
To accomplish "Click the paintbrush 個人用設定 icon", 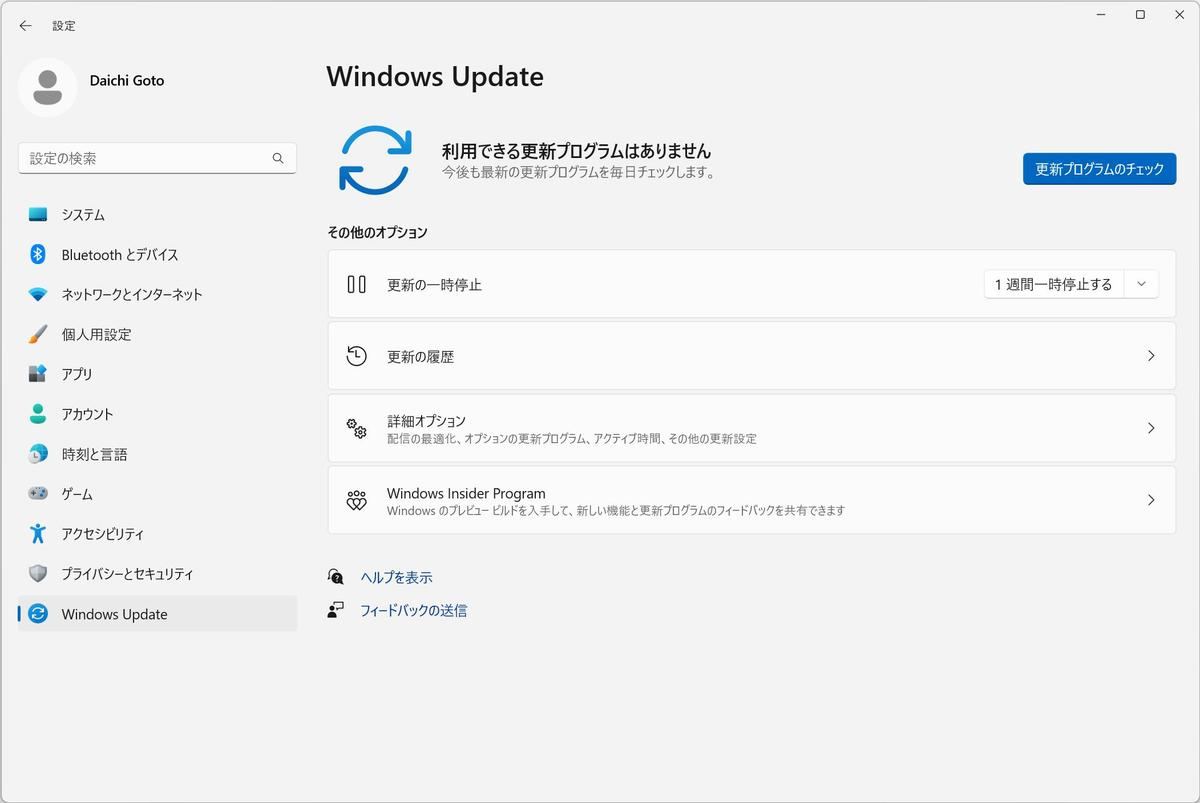I will point(38,334).
